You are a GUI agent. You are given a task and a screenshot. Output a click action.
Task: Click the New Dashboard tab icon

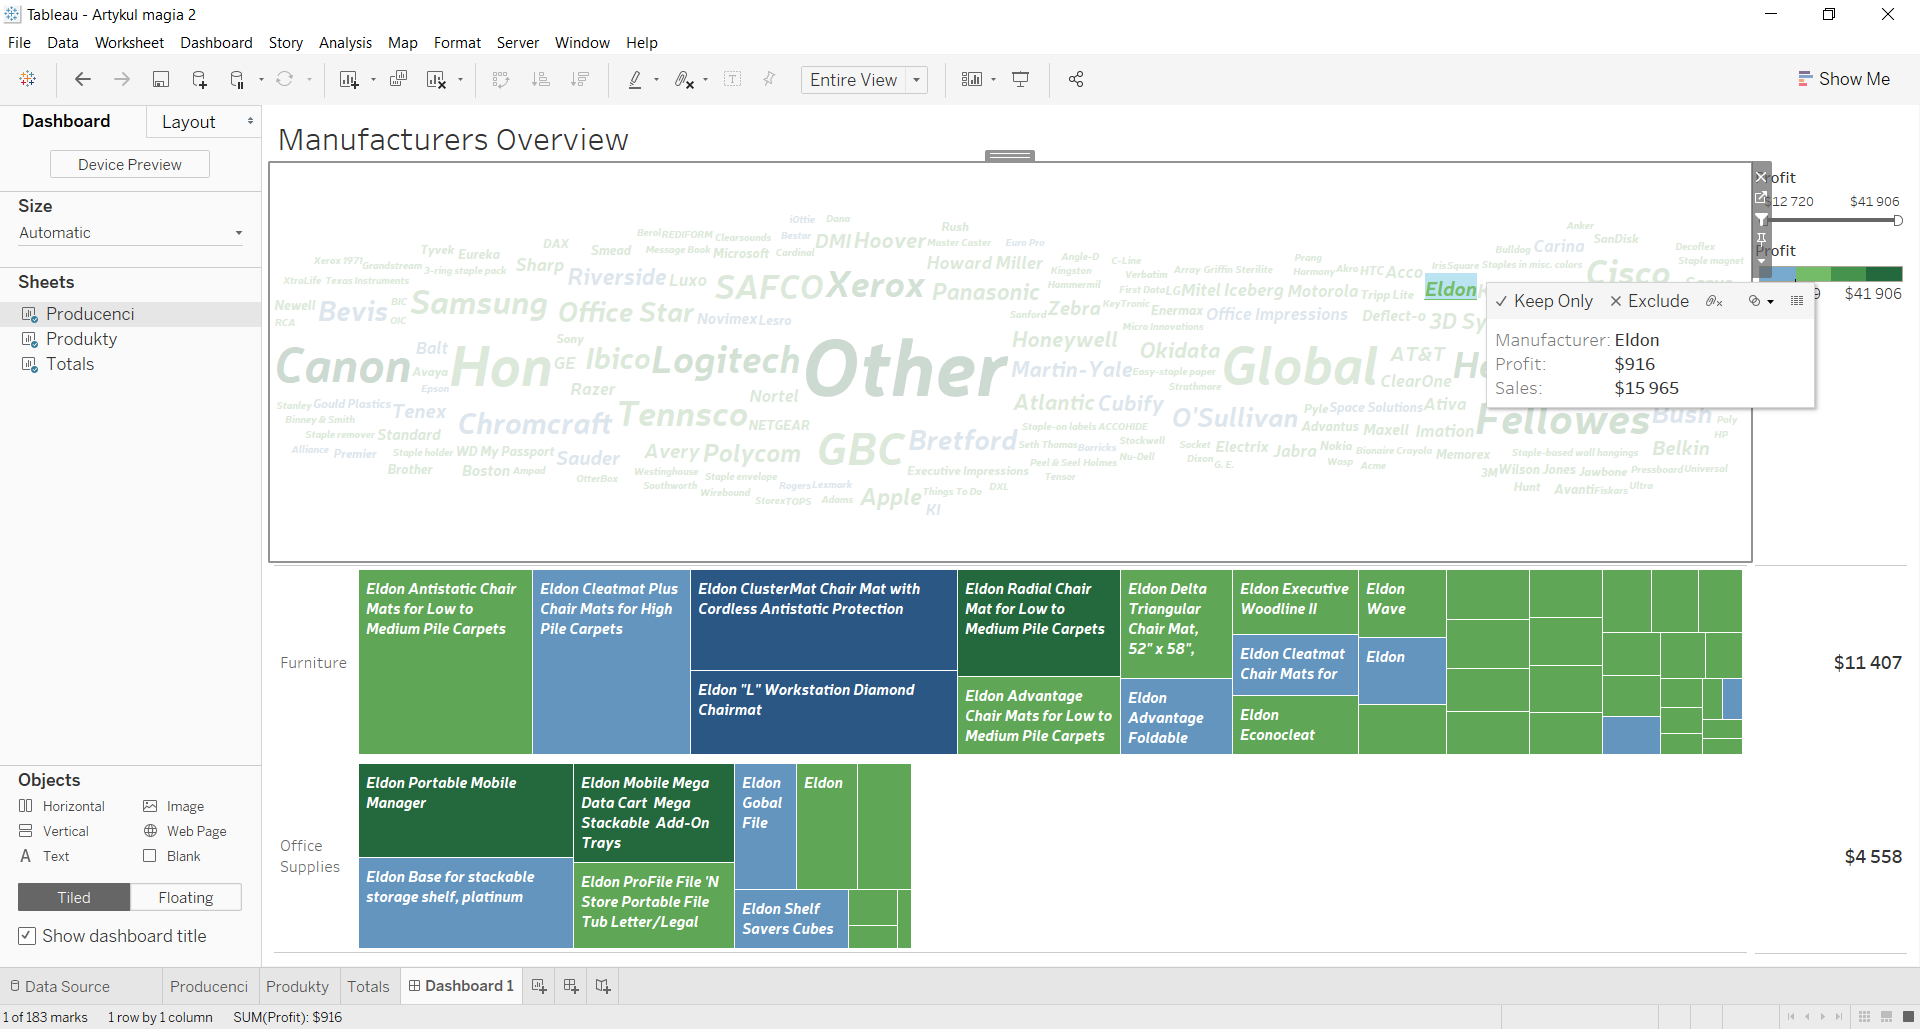pyautogui.click(x=571, y=986)
